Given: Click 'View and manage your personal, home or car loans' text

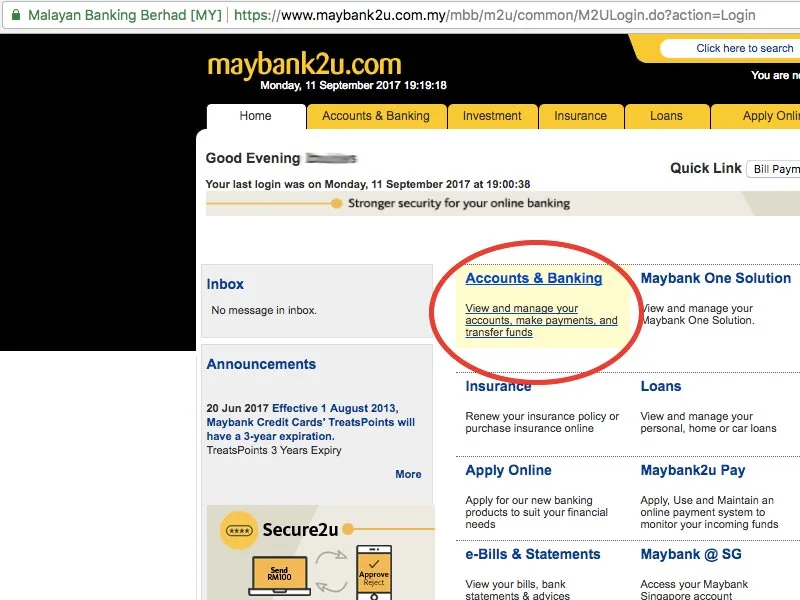Looking at the screenshot, I should point(708,422).
